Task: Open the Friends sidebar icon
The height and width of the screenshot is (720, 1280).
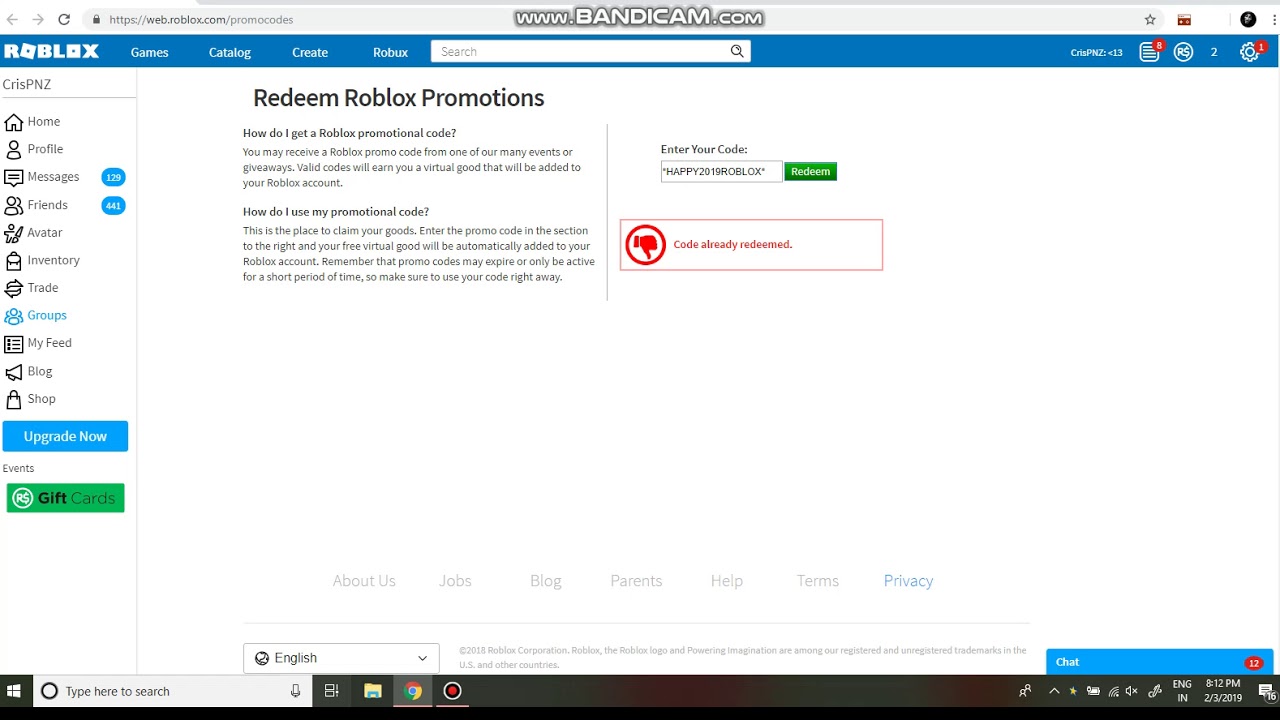Action: tap(13, 205)
